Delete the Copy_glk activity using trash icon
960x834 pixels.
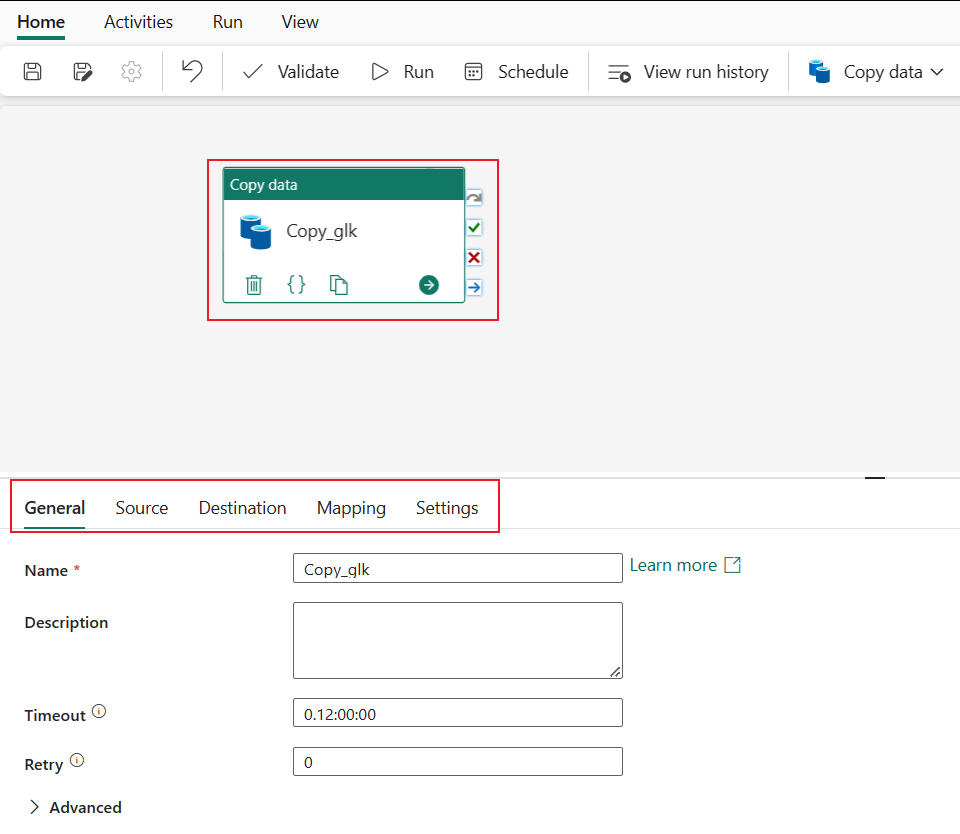point(253,284)
